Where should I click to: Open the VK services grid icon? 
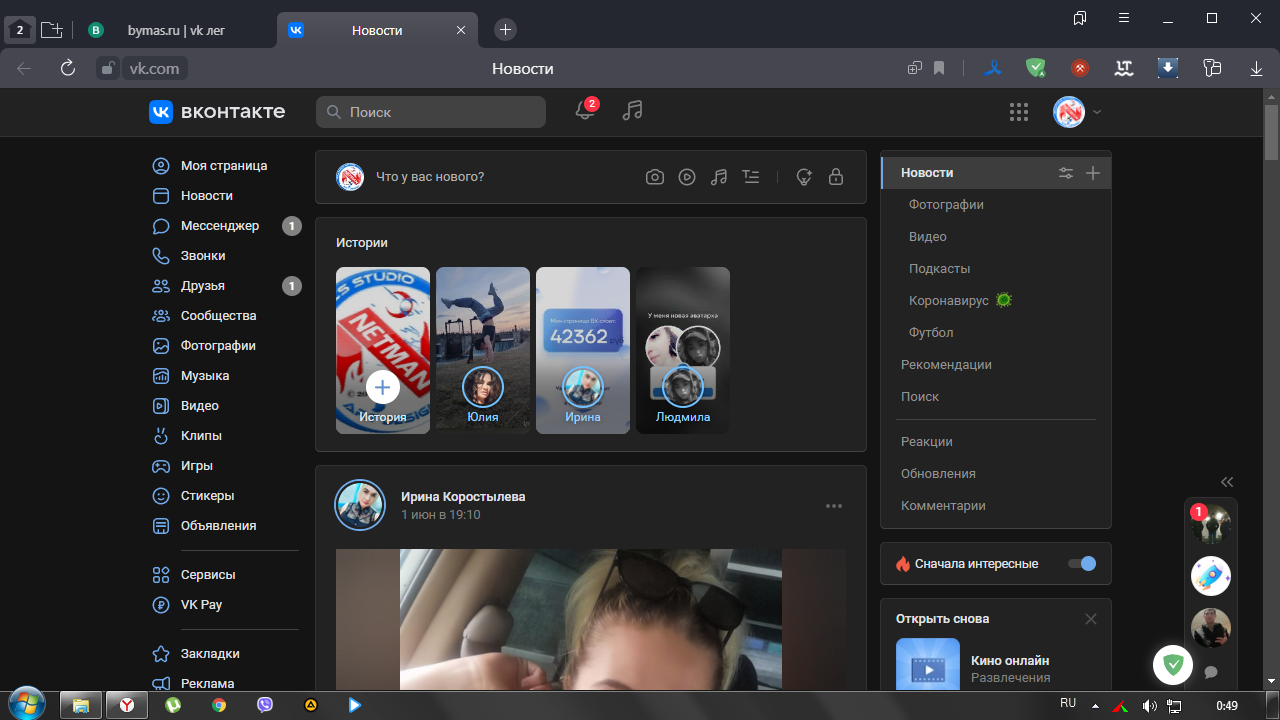pos(1019,112)
